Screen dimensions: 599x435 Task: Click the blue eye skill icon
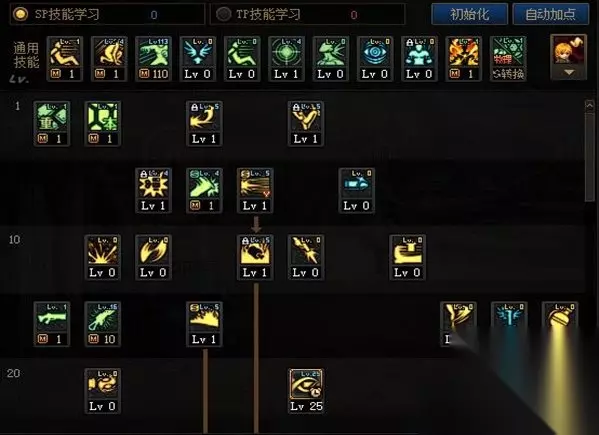point(375,58)
